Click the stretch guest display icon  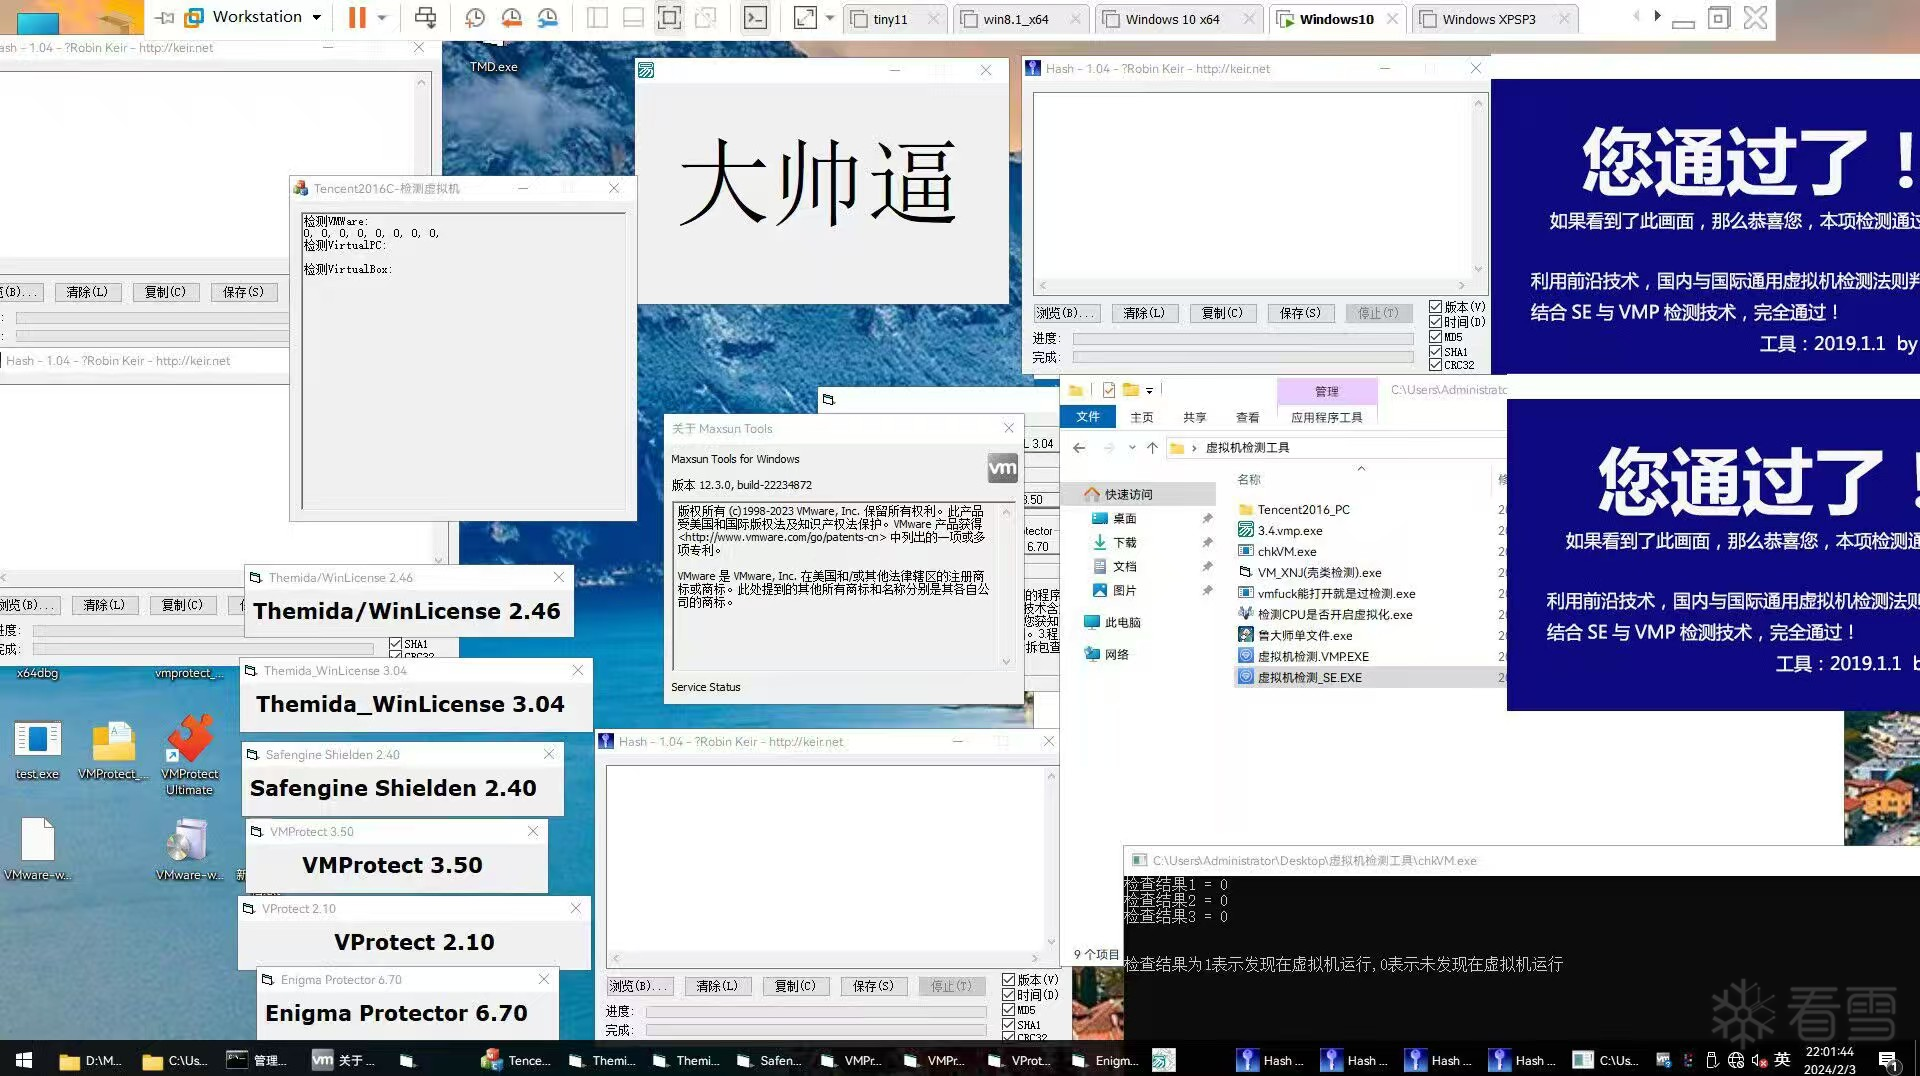(x=805, y=17)
